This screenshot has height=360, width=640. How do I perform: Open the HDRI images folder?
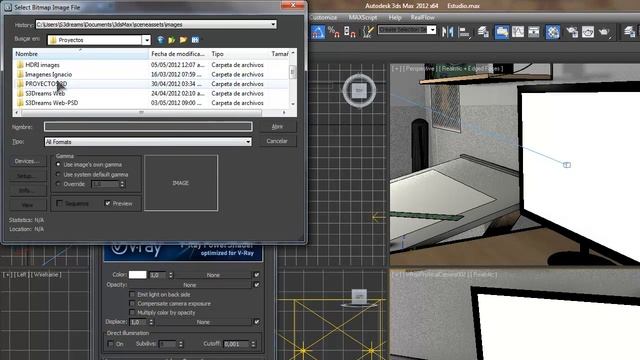(42, 65)
